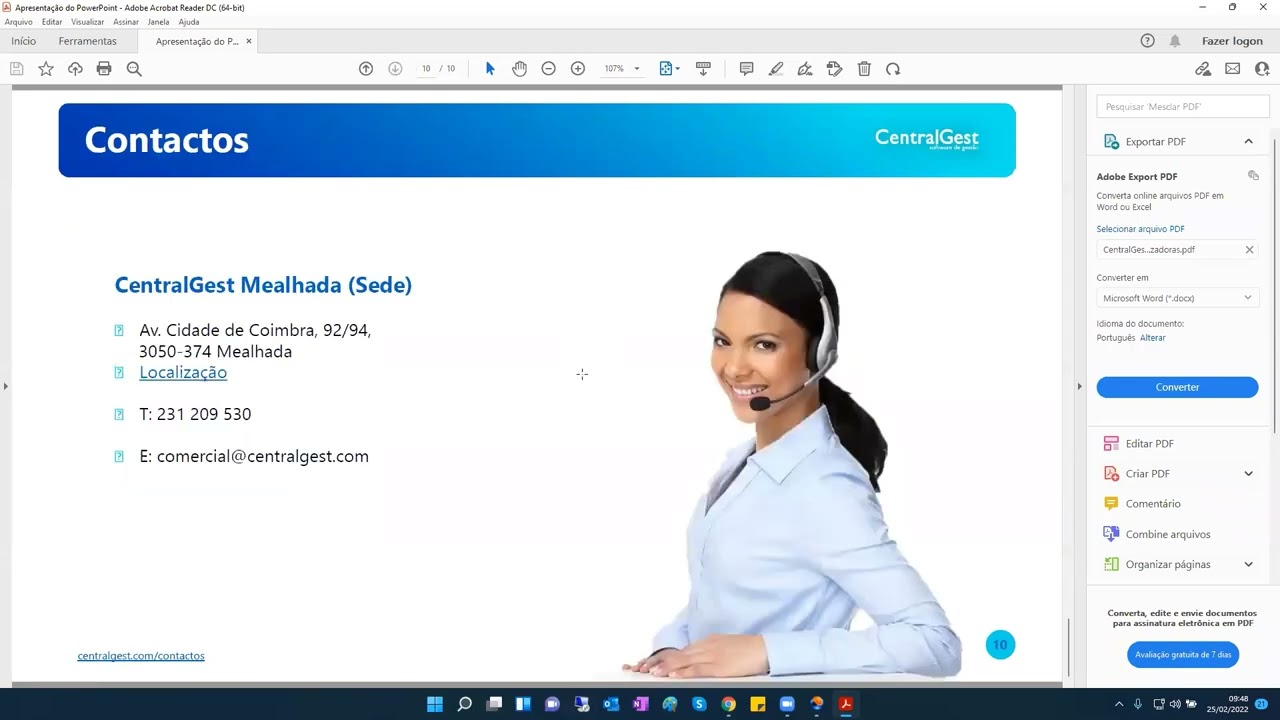
Task: Open the sign document tool
Action: point(805,69)
